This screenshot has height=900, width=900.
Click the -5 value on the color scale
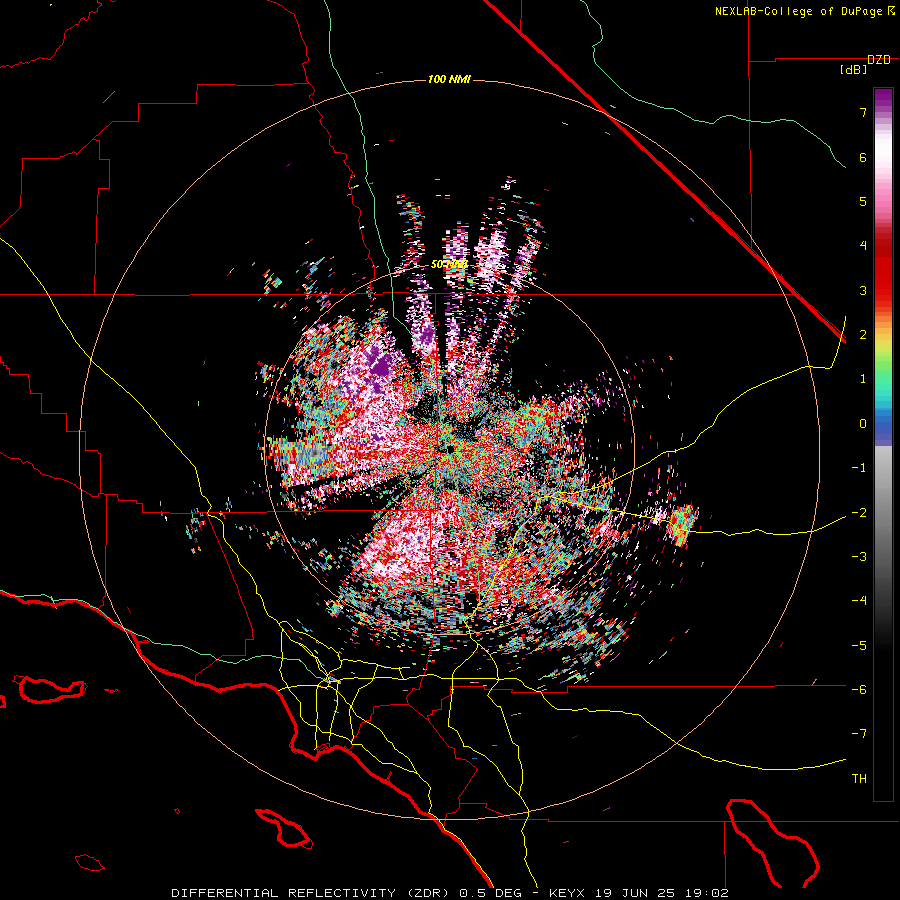pyautogui.click(x=859, y=645)
